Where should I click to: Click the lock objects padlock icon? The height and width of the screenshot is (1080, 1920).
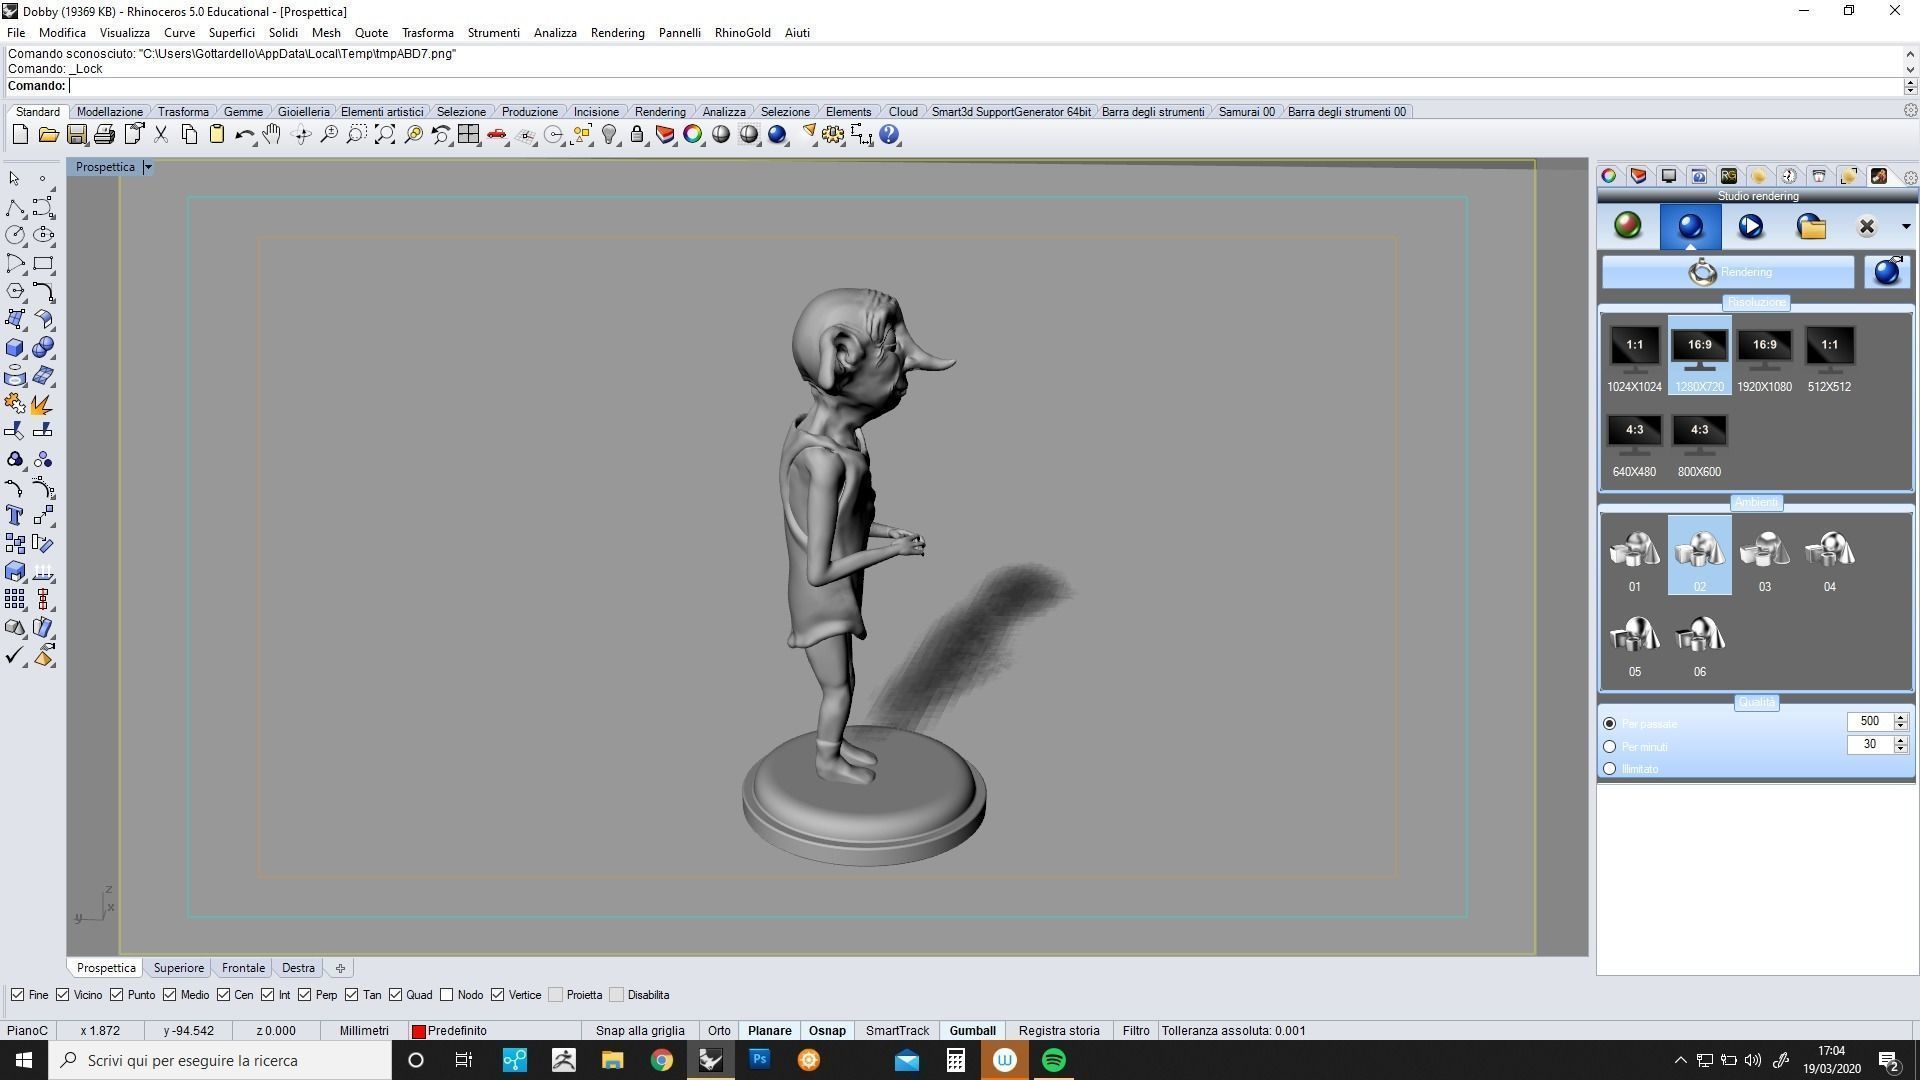(637, 135)
